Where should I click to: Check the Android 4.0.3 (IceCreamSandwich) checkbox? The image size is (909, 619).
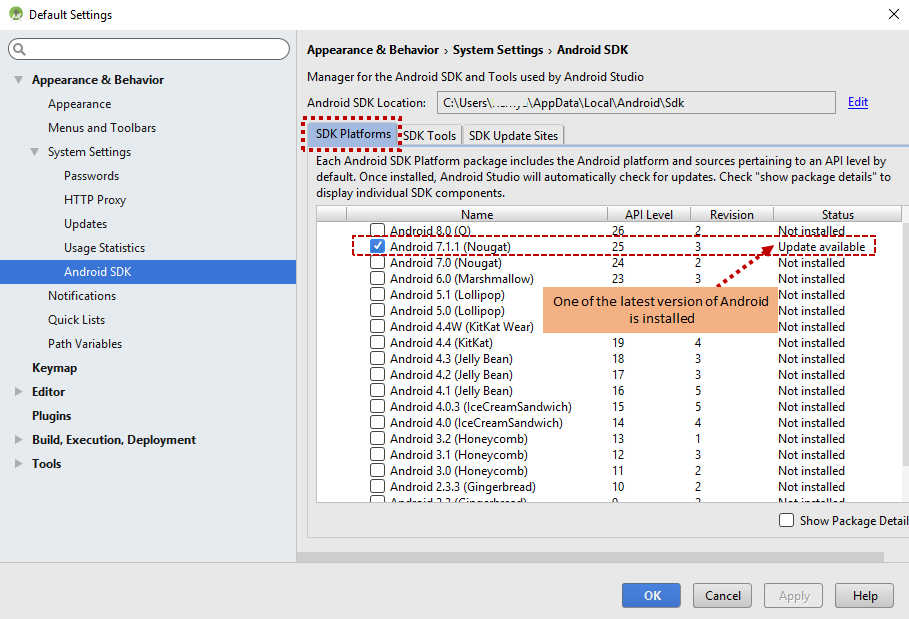pos(377,406)
